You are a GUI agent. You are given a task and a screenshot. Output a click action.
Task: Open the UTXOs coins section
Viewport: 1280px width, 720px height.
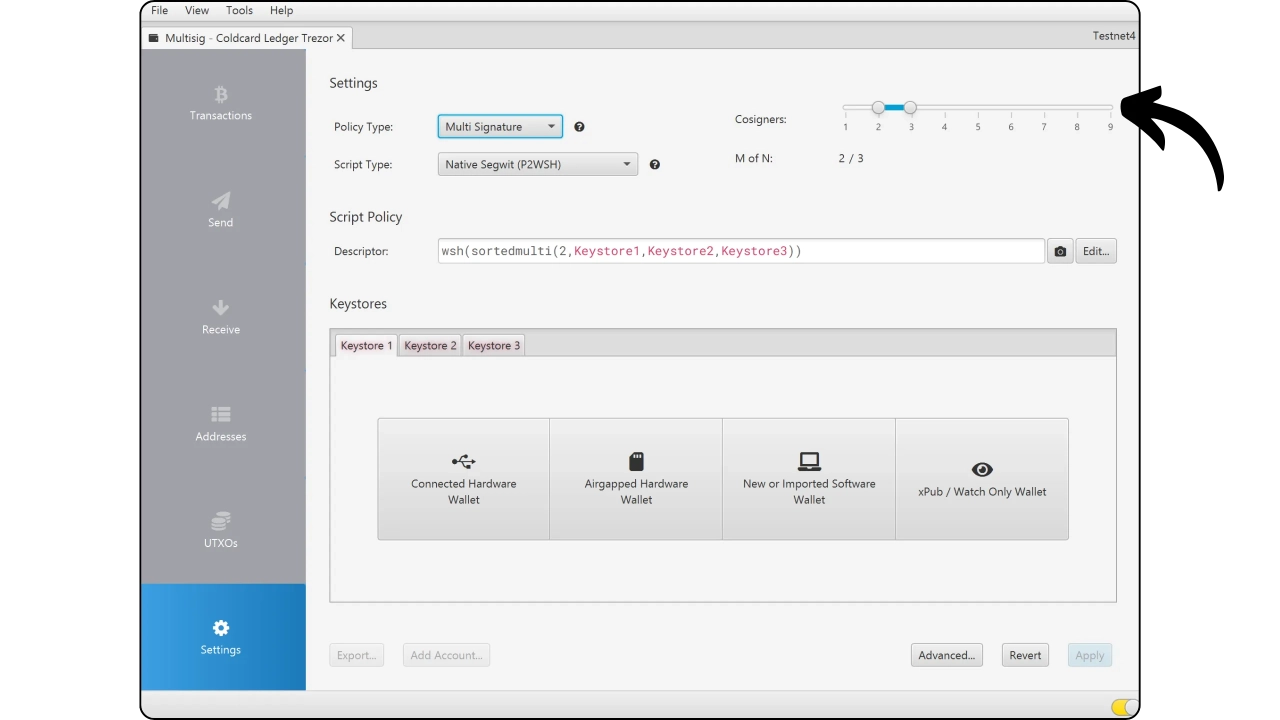tap(221, 532)
